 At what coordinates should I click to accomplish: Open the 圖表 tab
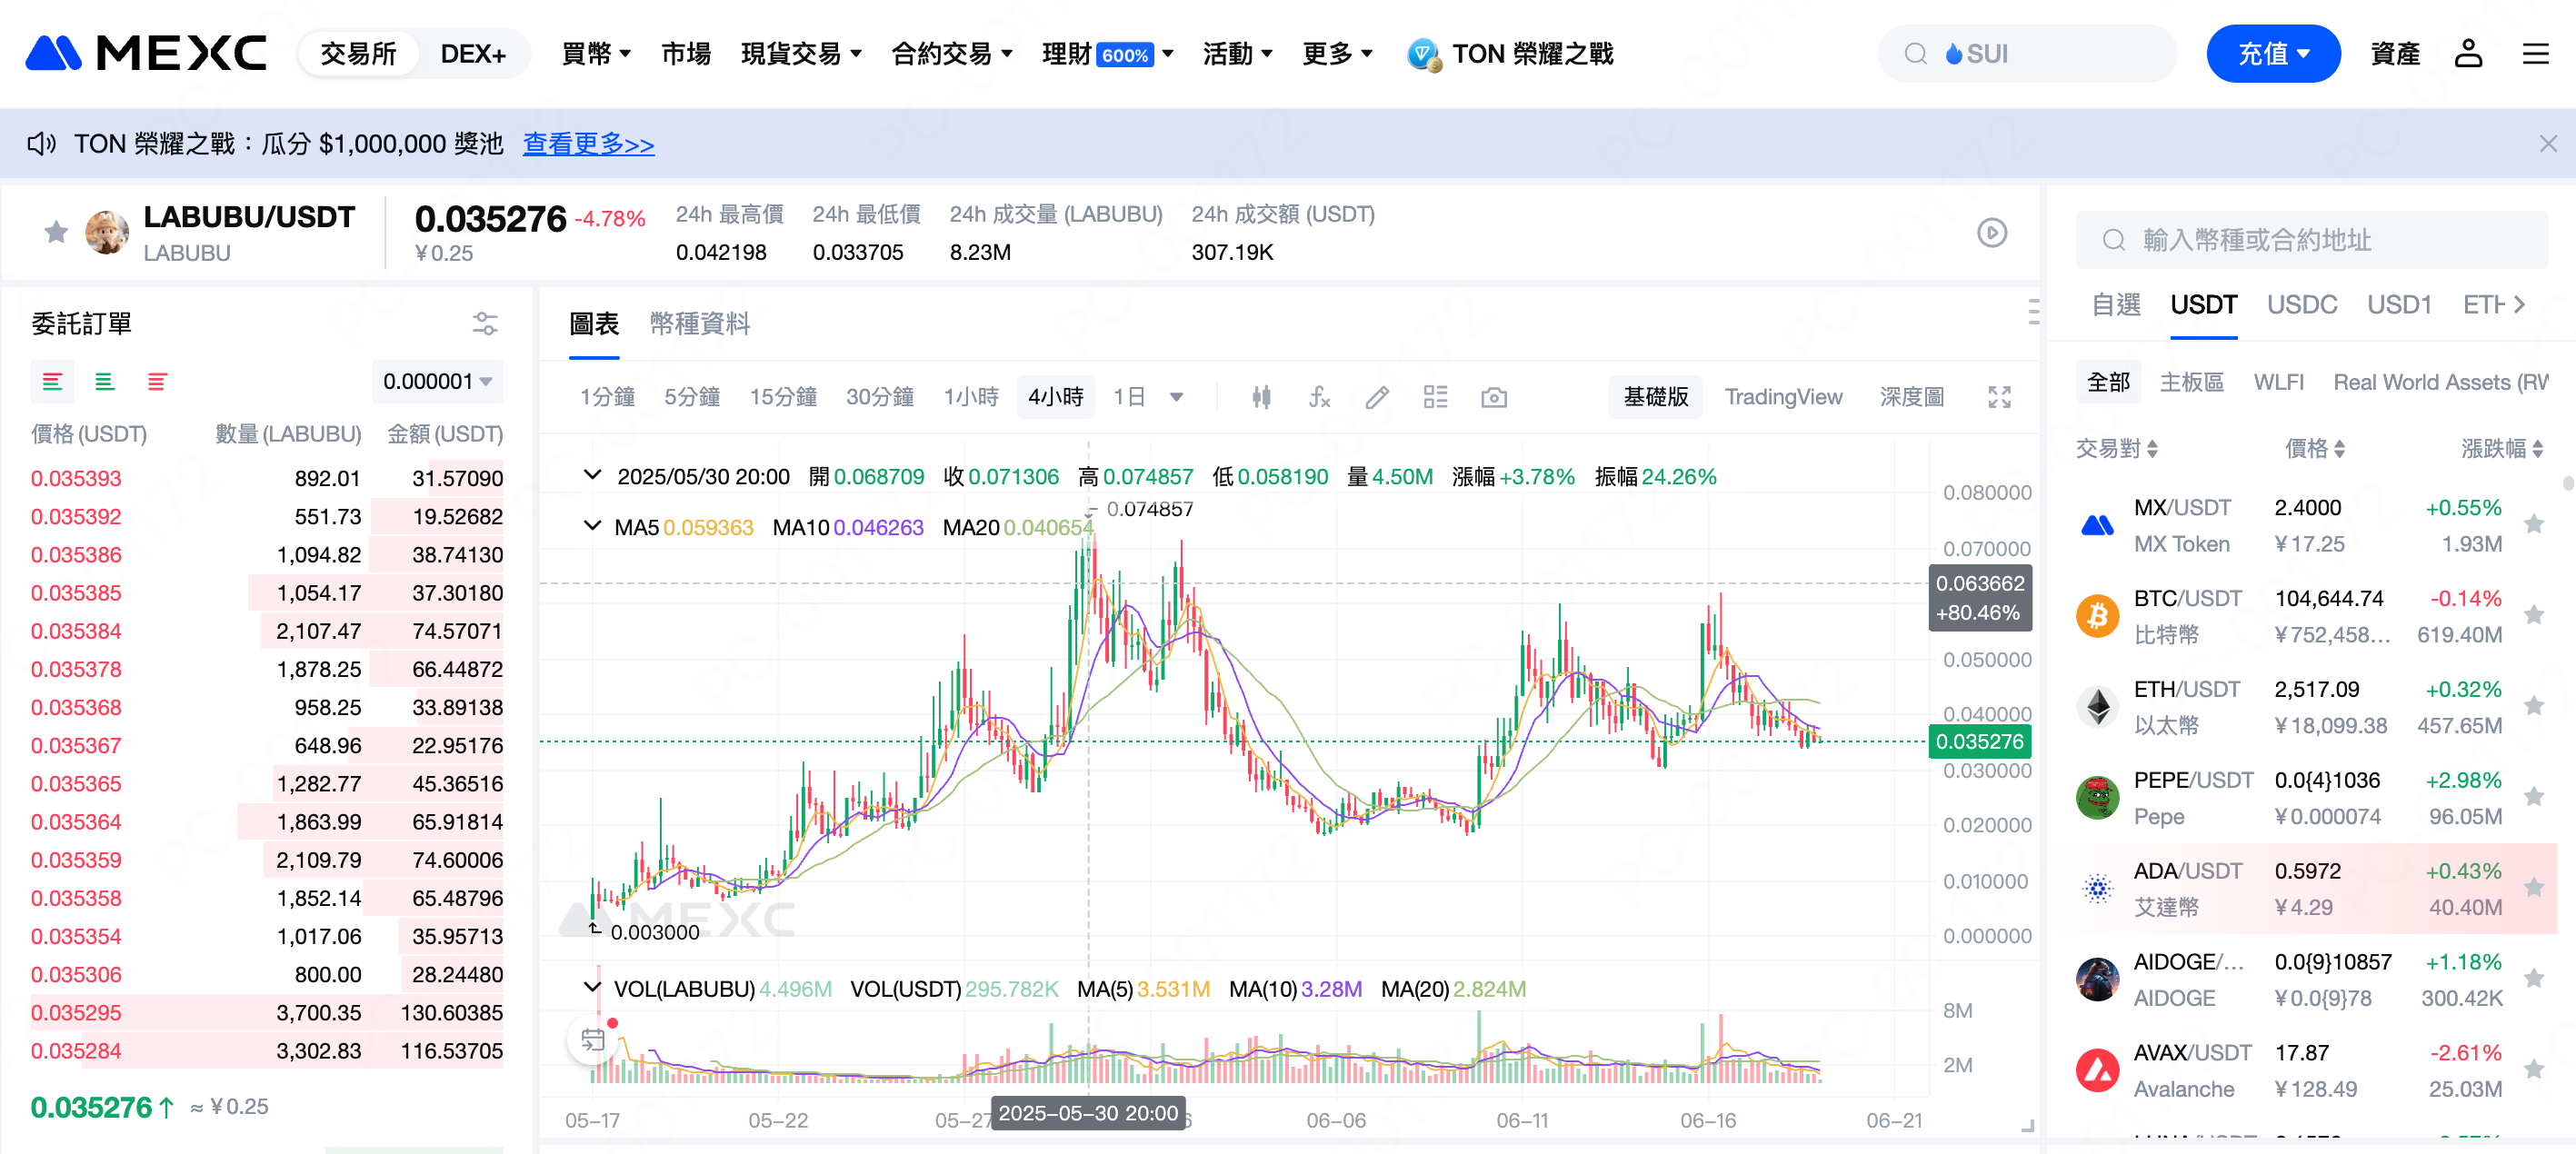click(594, 324)
